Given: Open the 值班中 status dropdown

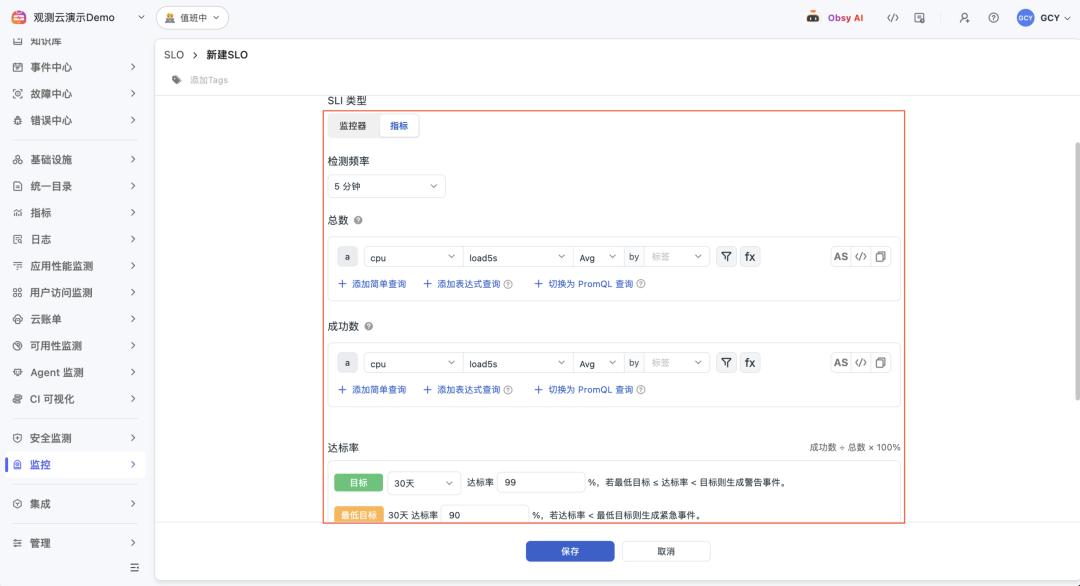Looking at the screenshot, I should [x=192, y=18].
